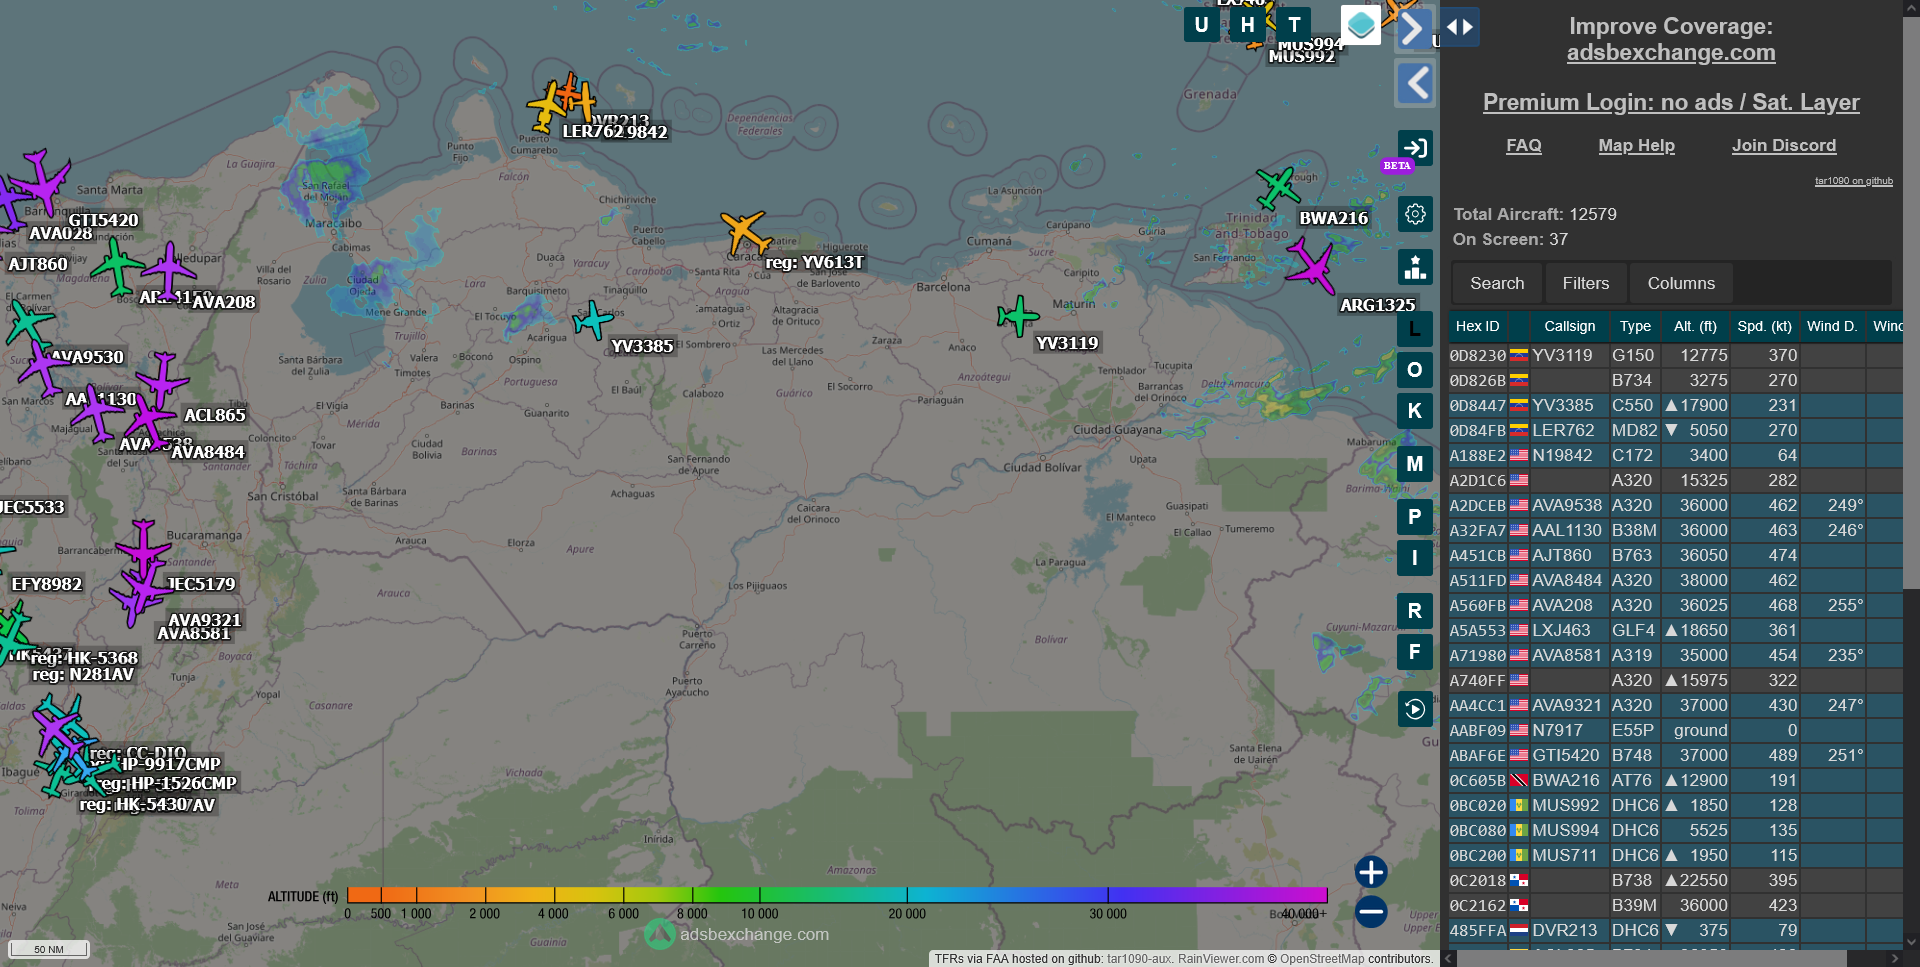
Task: Zoom in with the plus button
Action: click(x=1370, y=872)
